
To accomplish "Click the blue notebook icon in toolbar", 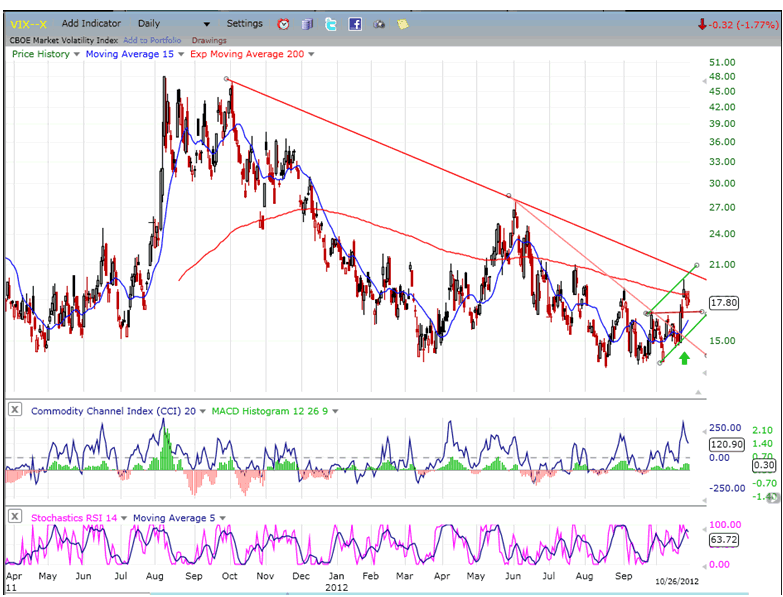I will pyautogui.click(x=307, y=24).
